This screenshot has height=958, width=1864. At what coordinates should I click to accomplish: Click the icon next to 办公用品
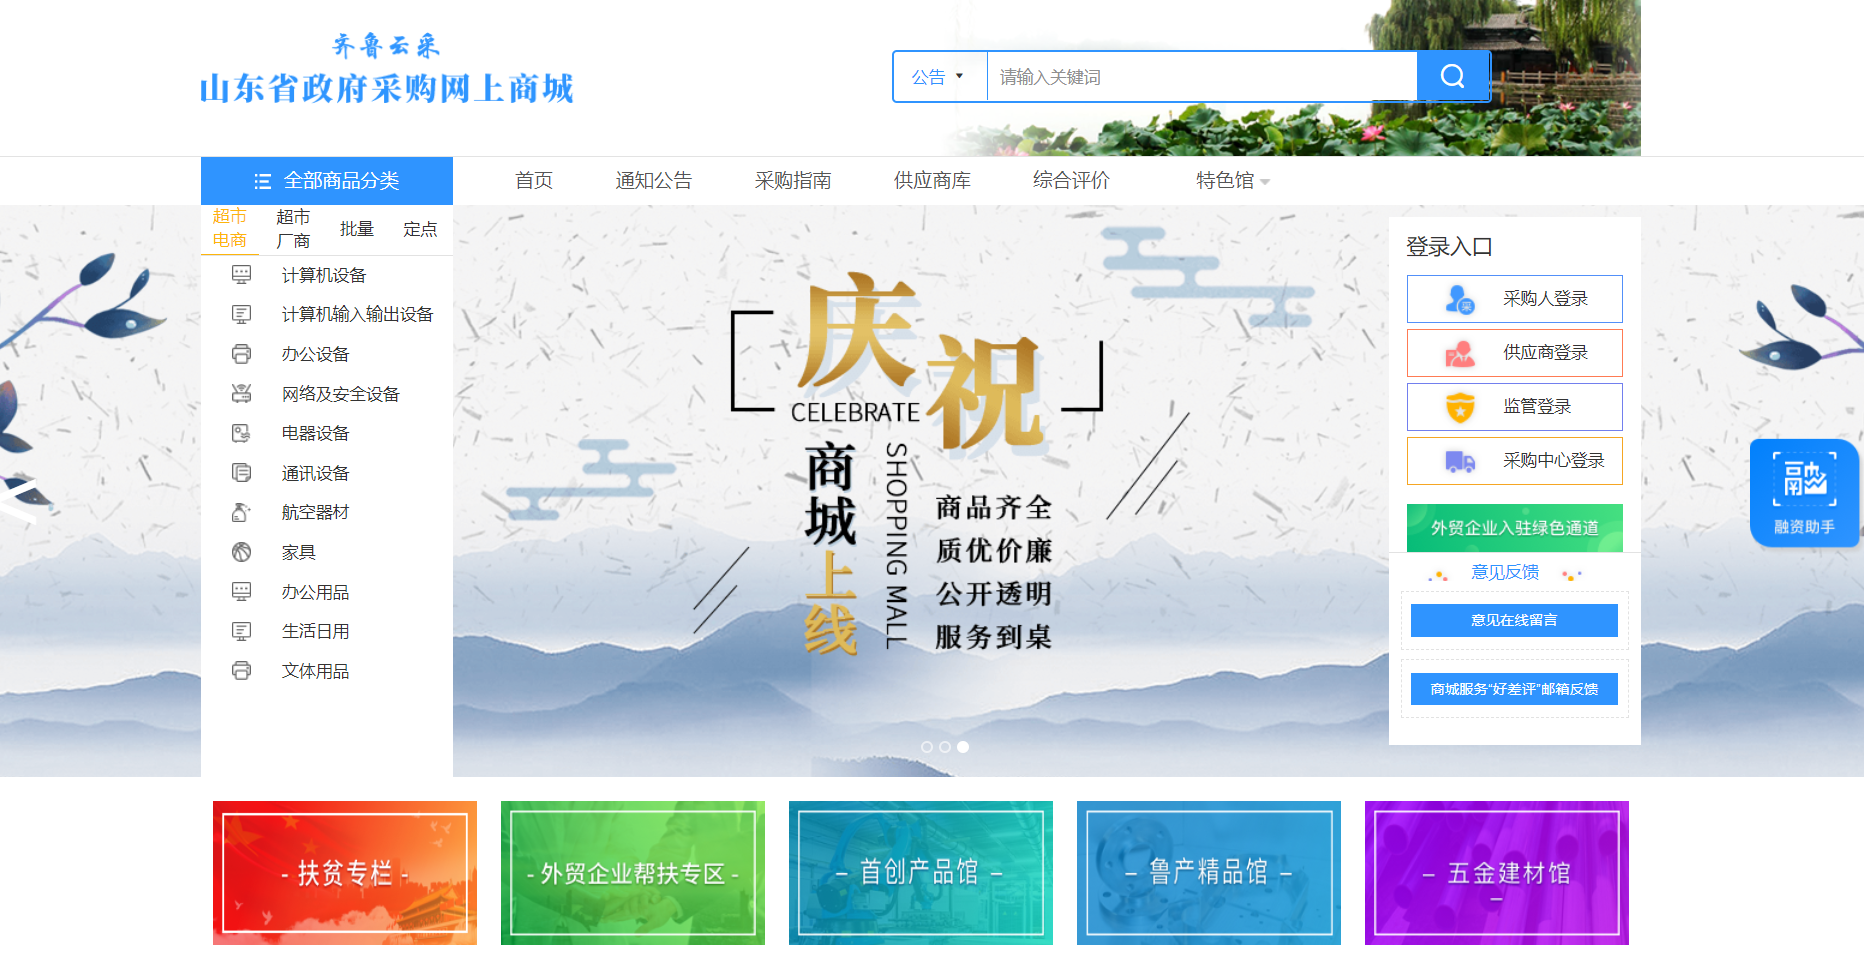[241, 592]
